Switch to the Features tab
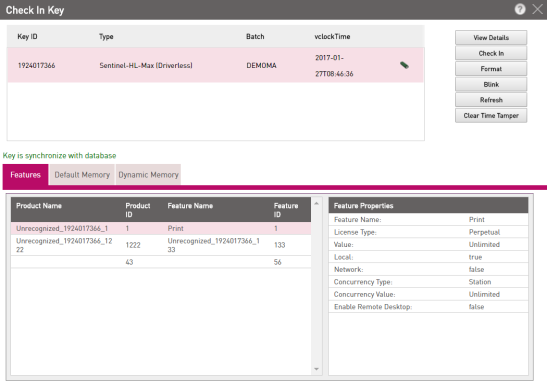Viewport: 547px width, 386px height. pyautogui.click(x=25, y=175)
